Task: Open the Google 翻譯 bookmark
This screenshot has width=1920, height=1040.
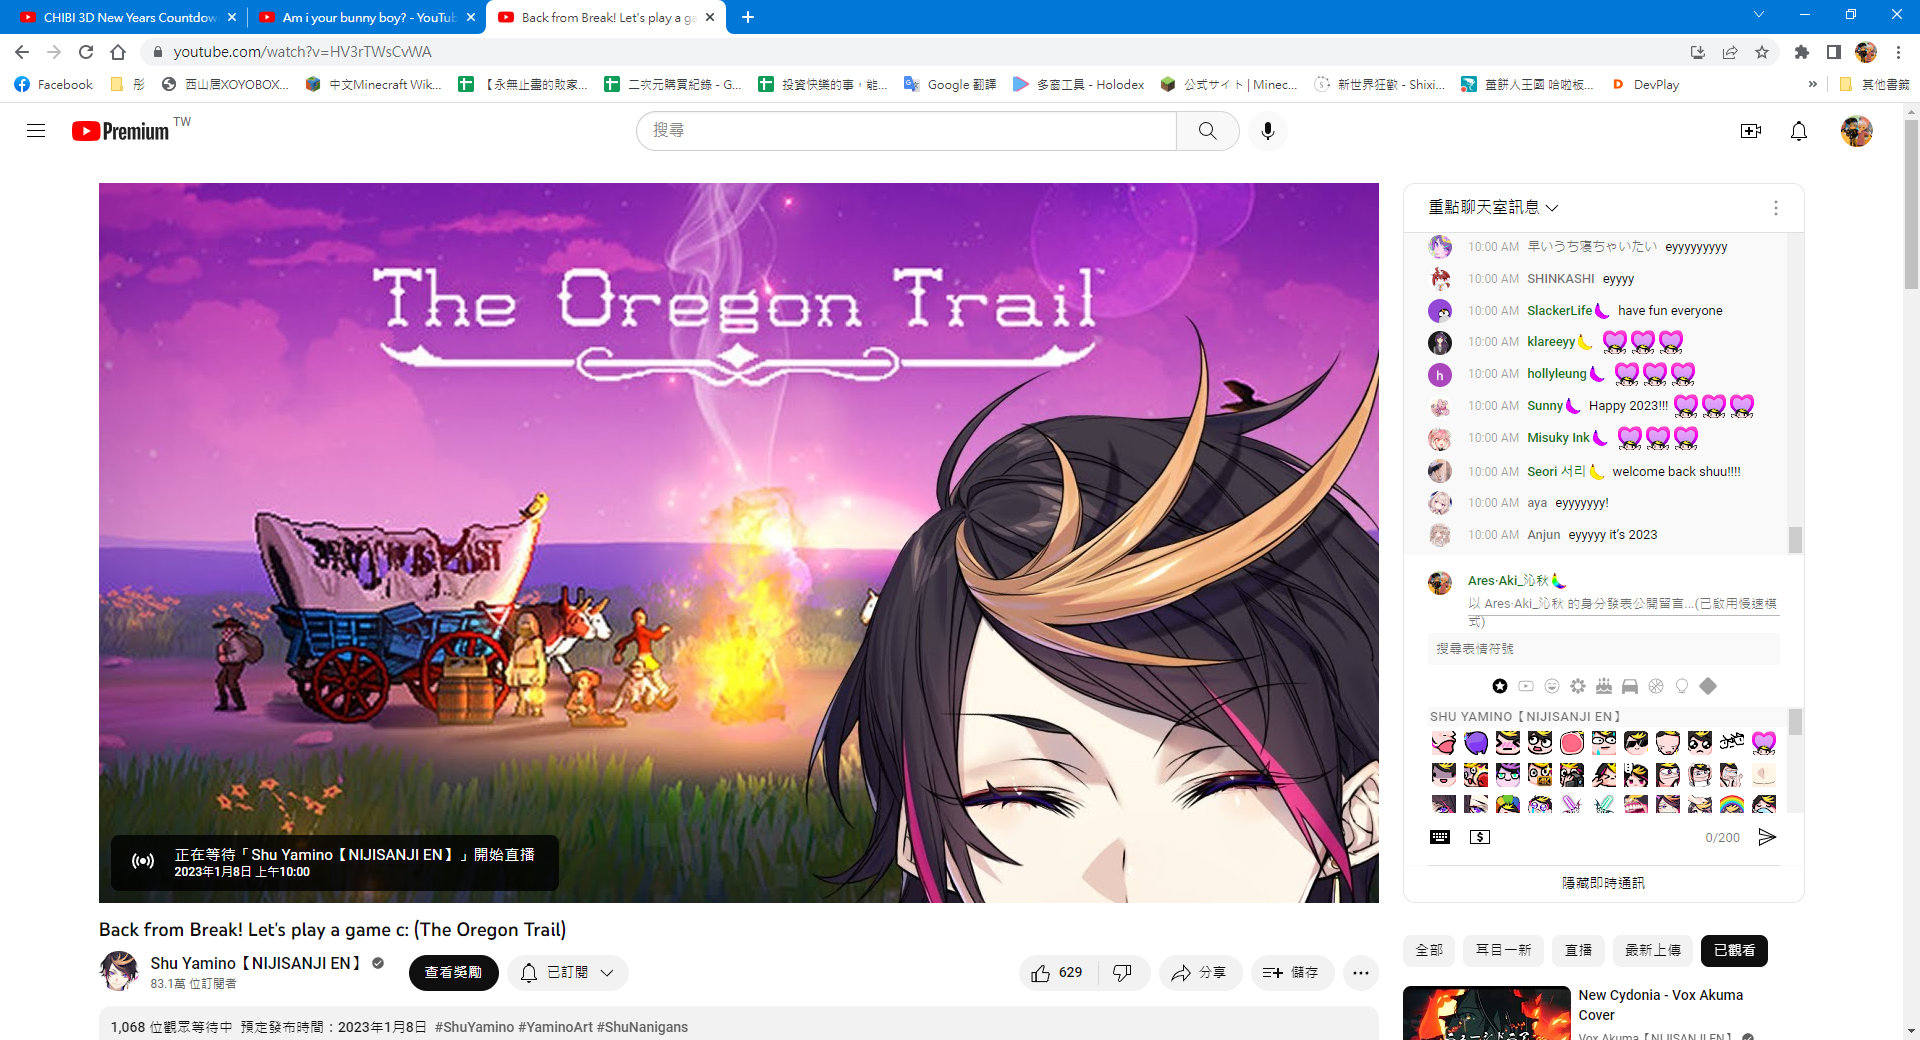Action: pos(950,85)
